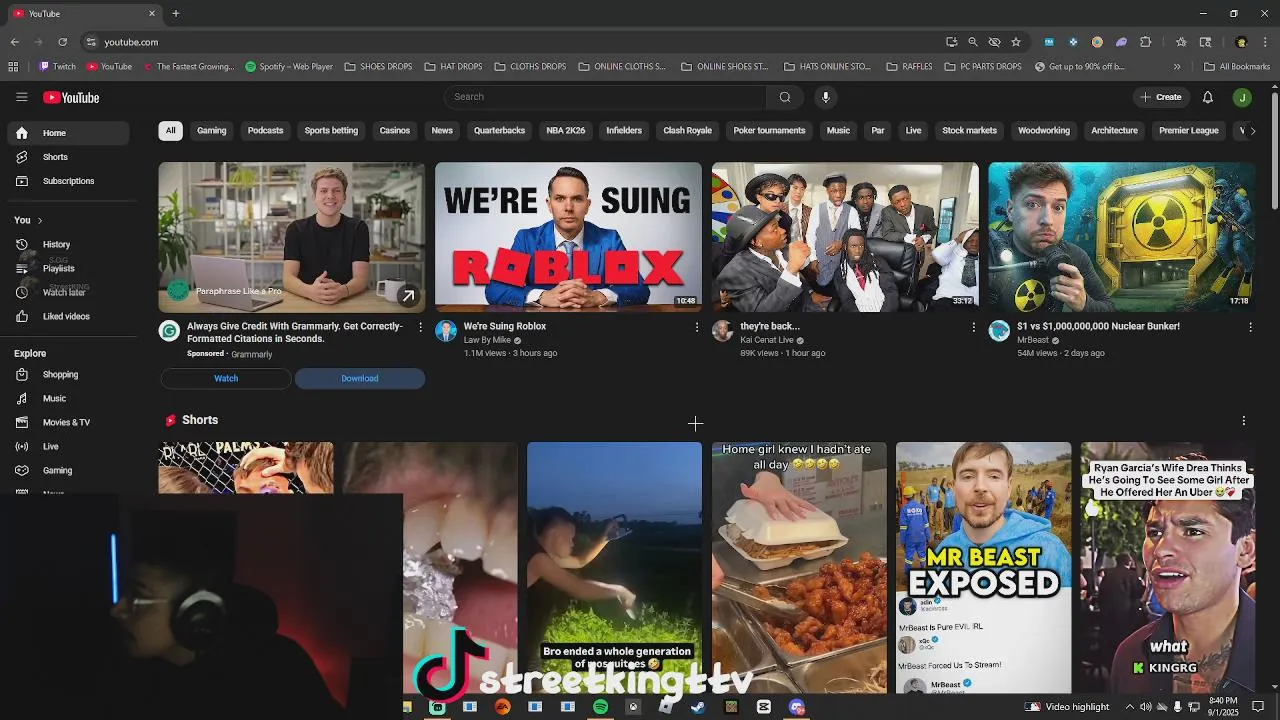
Task: Open the notifications bell
Action: [1208, 97]
